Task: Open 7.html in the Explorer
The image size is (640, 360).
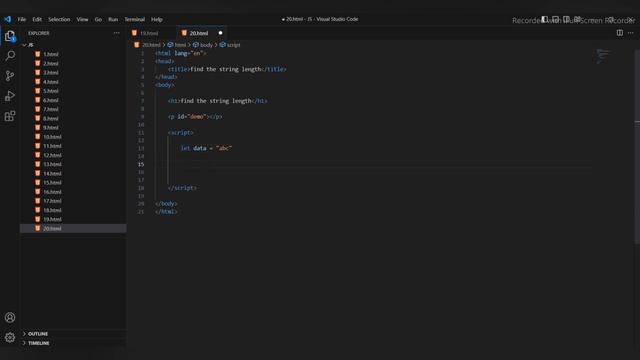Action: point(73,109)
